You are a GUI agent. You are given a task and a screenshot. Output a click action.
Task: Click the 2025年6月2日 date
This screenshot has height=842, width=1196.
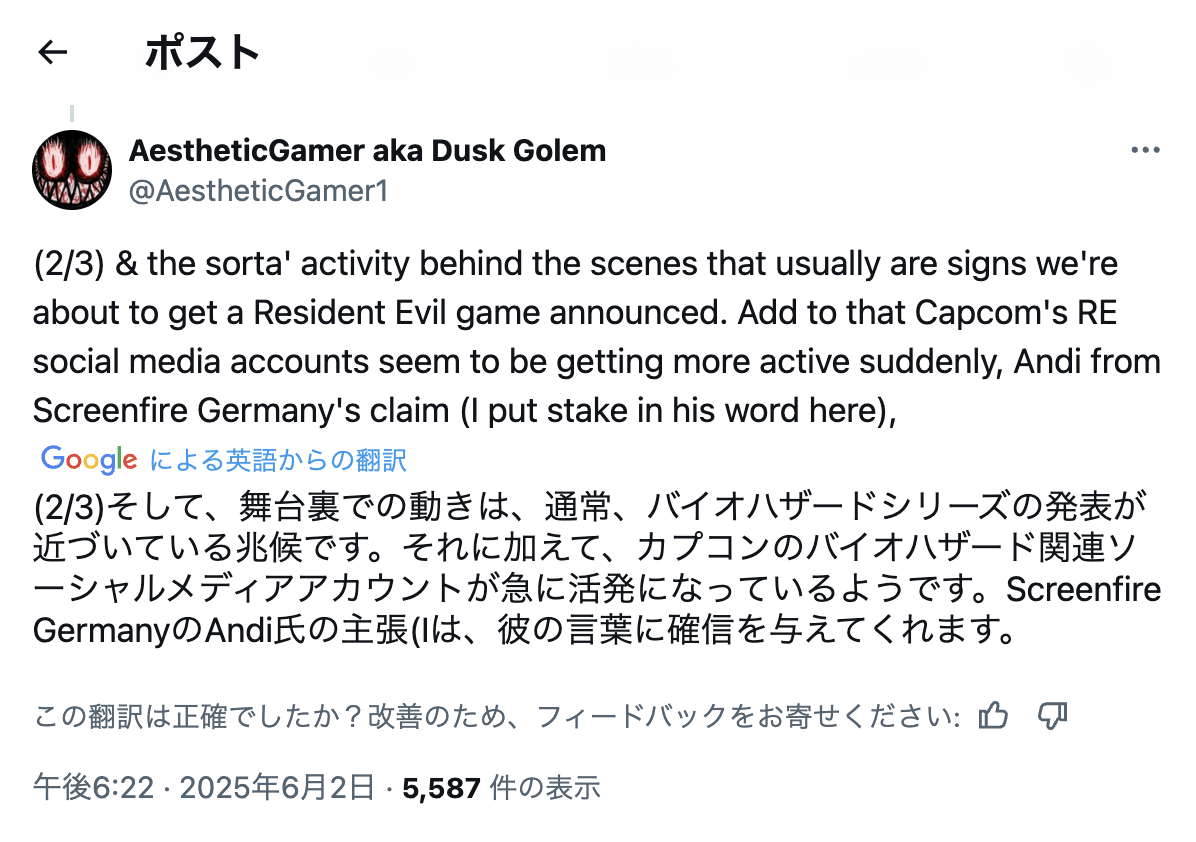click(x=277, y=787)
